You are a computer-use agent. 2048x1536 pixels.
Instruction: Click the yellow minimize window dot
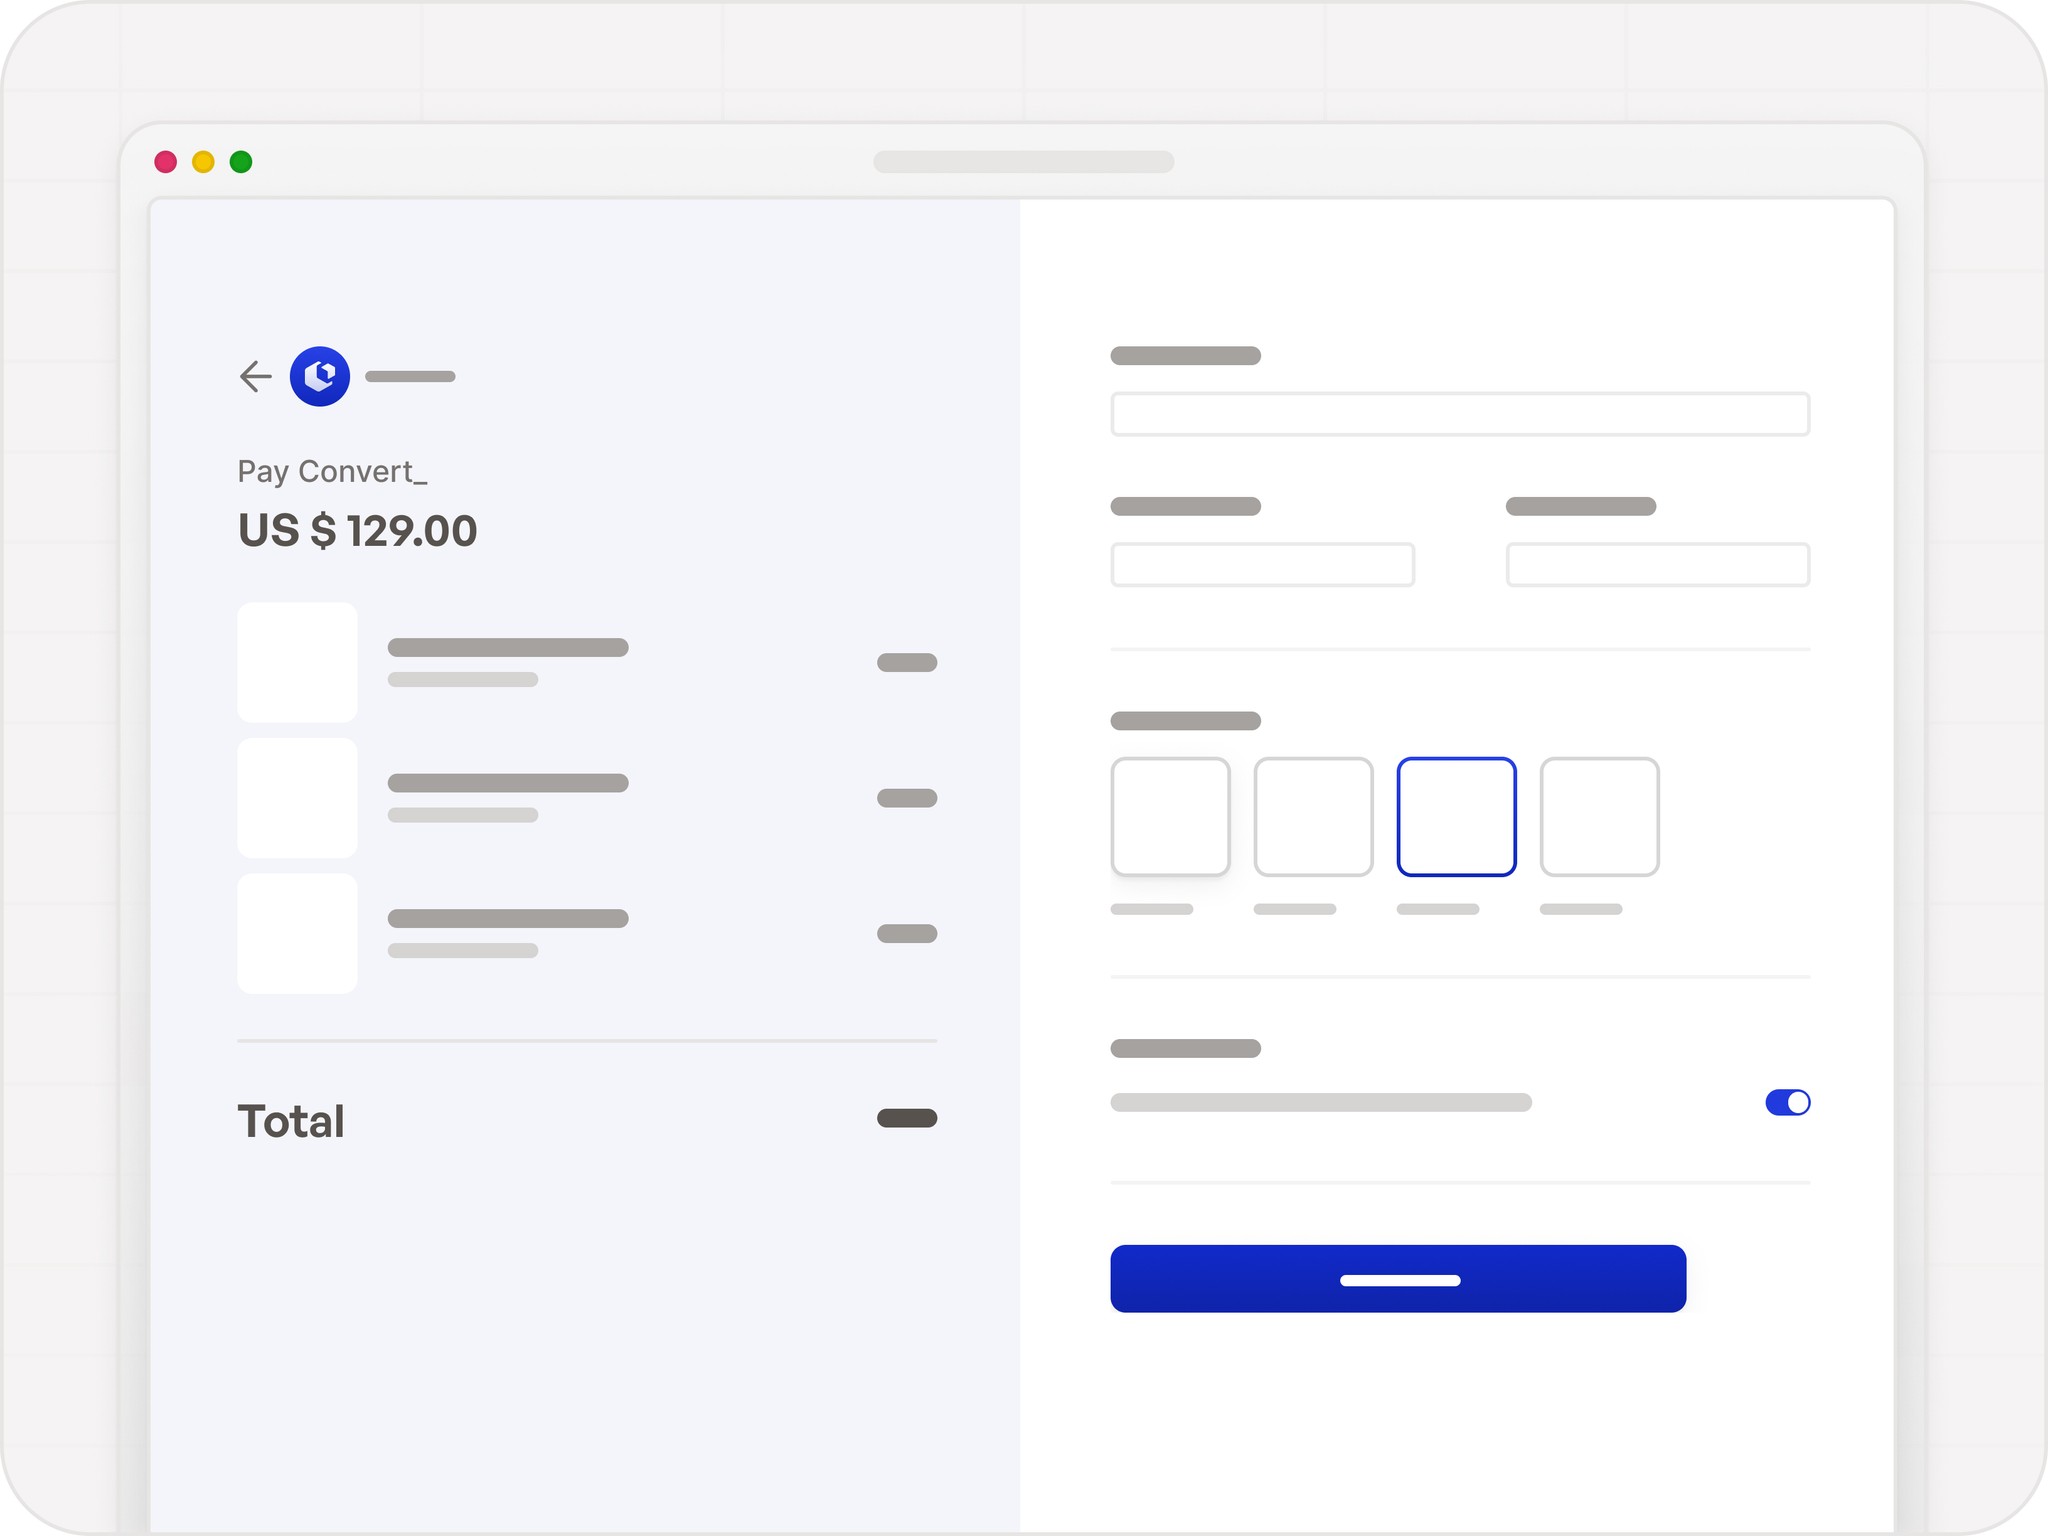[203, 162]
